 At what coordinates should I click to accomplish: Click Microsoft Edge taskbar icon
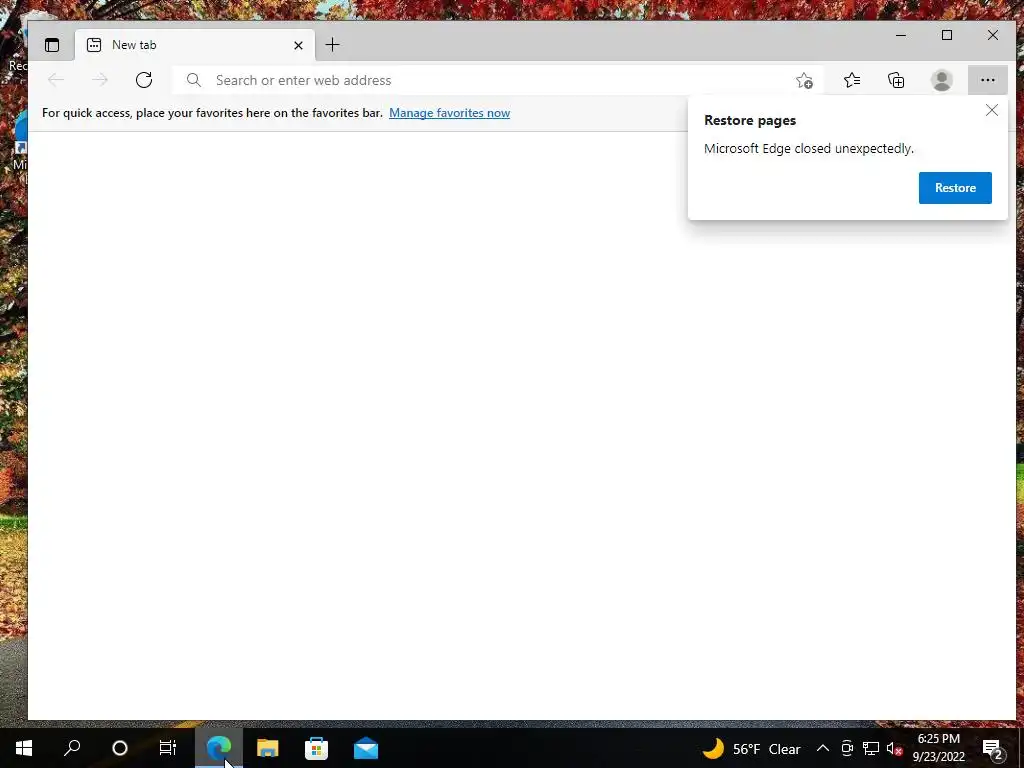(x=219, y=748)
